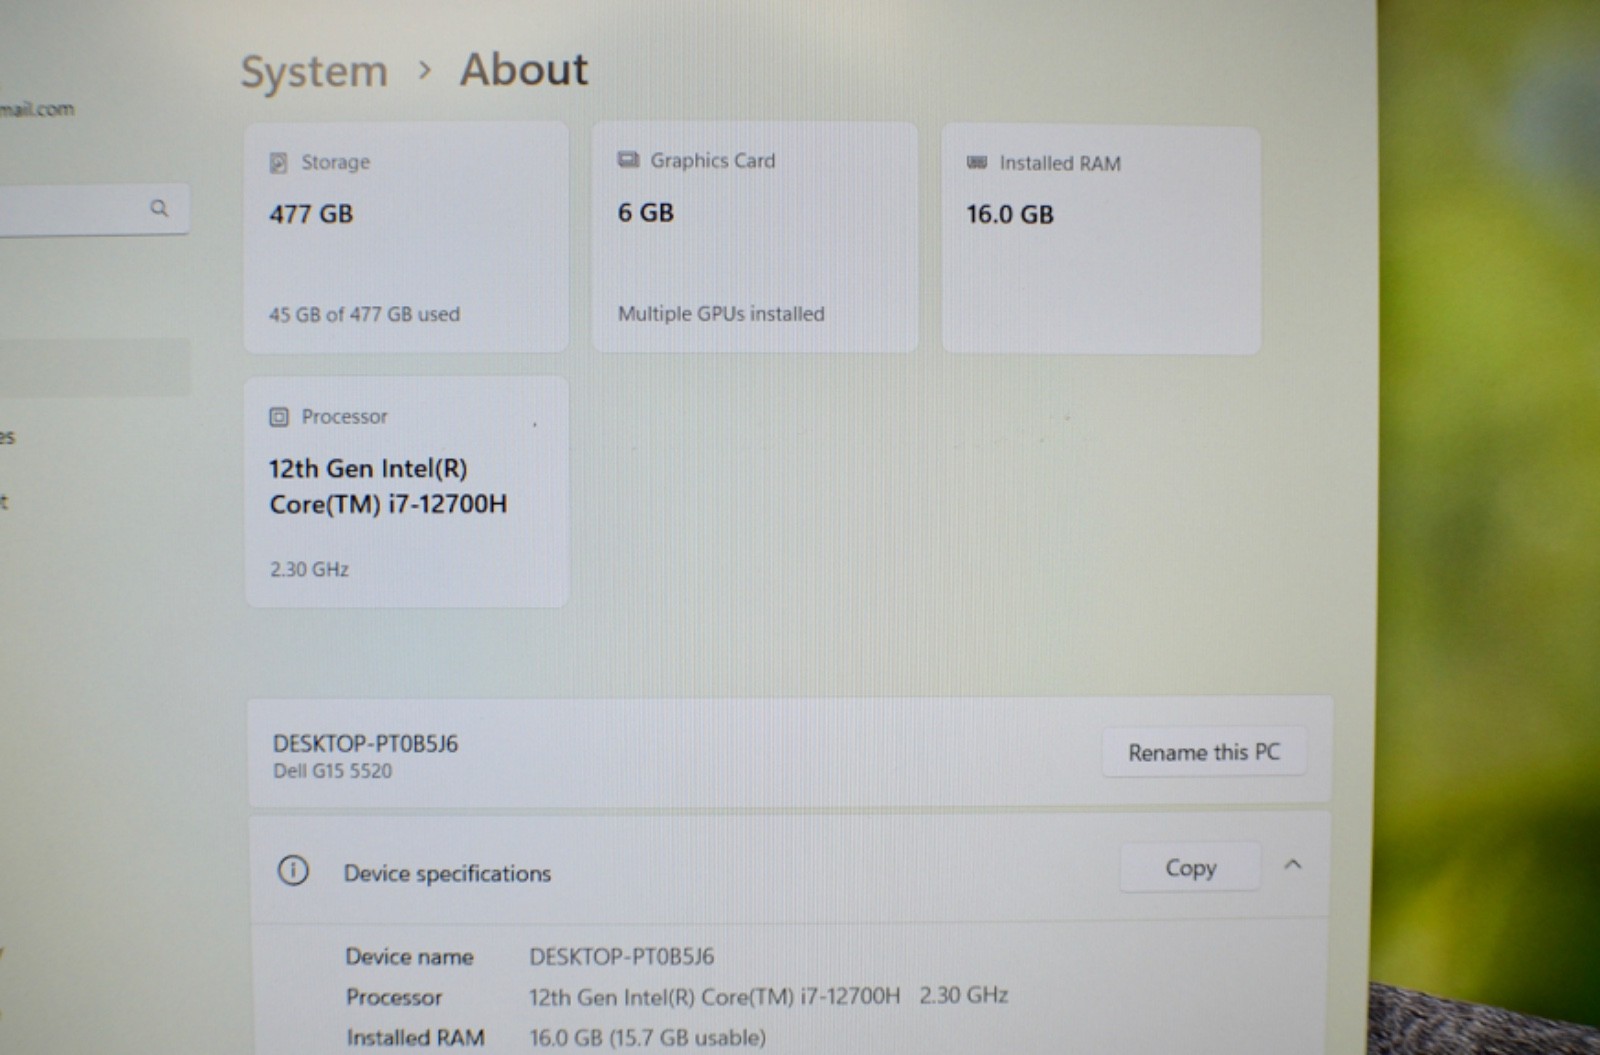Image resolution: width=1600 pixels, height=1055 pixels.
Task: Click the About breadcrumb title
Action: click(524, 70)
